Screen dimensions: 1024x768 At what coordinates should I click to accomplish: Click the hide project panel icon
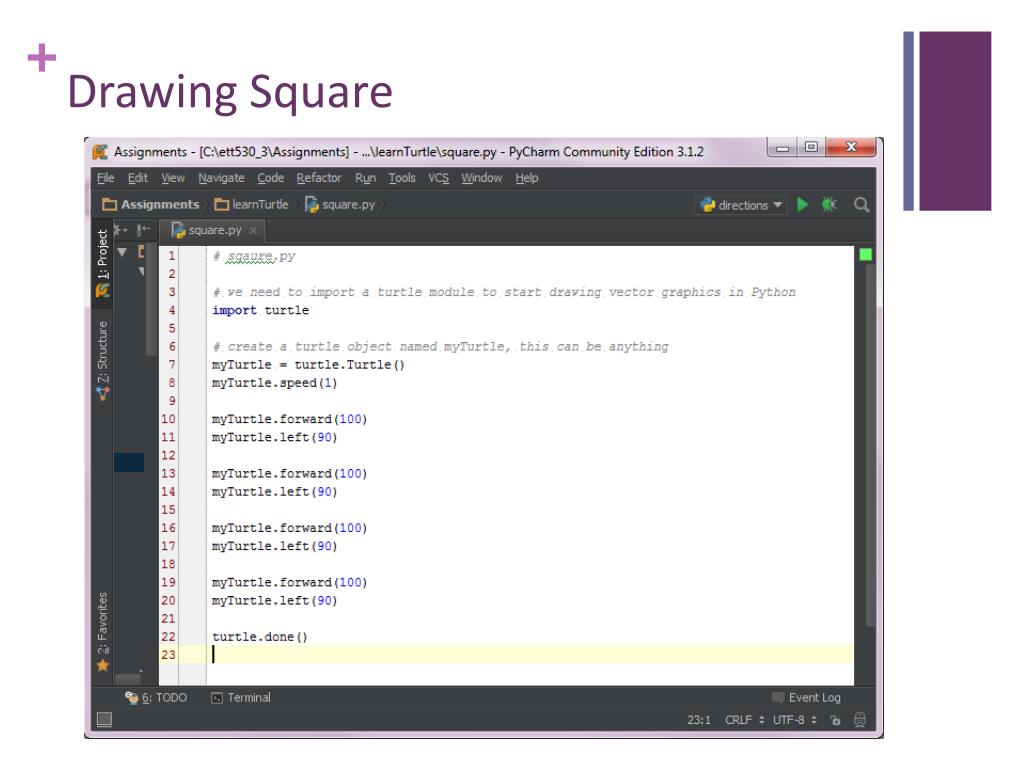point(143,230)
